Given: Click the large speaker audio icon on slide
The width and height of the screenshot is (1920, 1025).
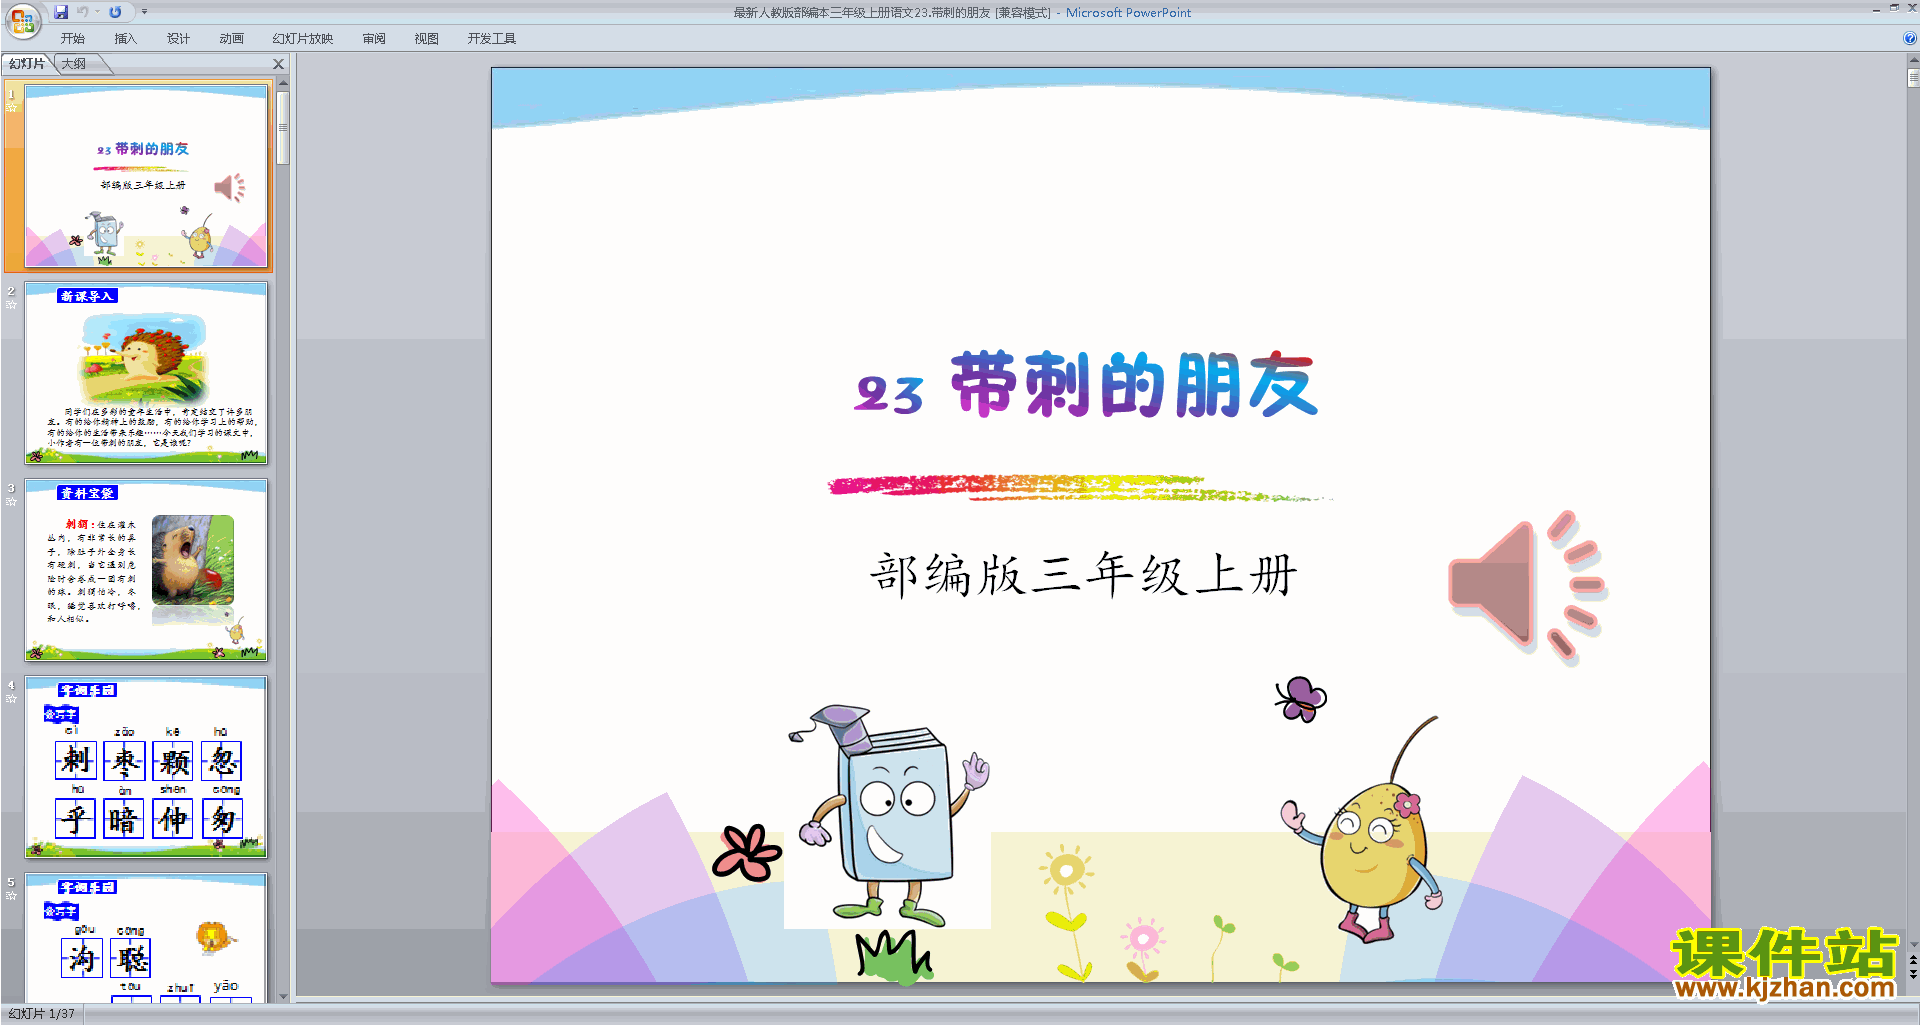Looking at the screenshot, I should coord(1527,587).
